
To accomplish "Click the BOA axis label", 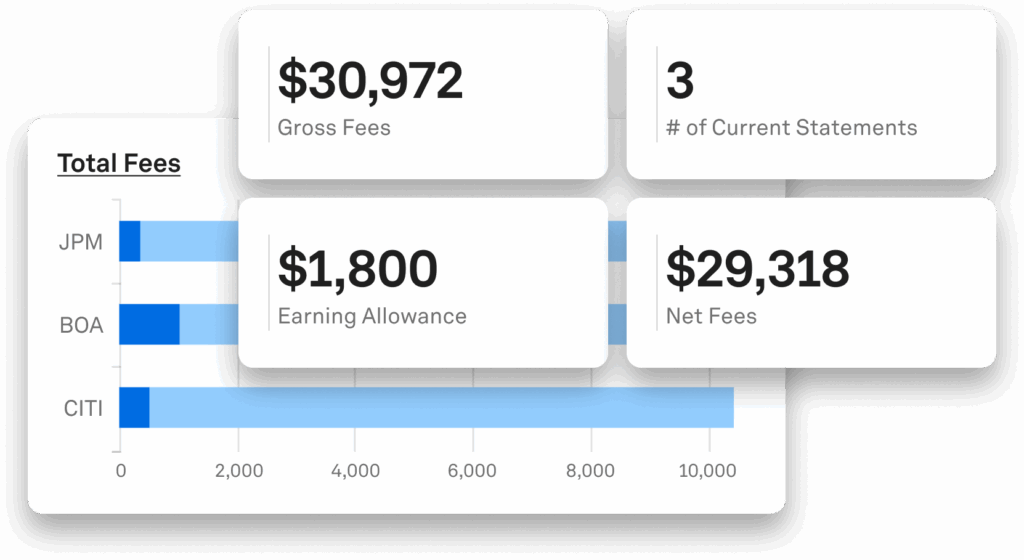I will [81, 325].
